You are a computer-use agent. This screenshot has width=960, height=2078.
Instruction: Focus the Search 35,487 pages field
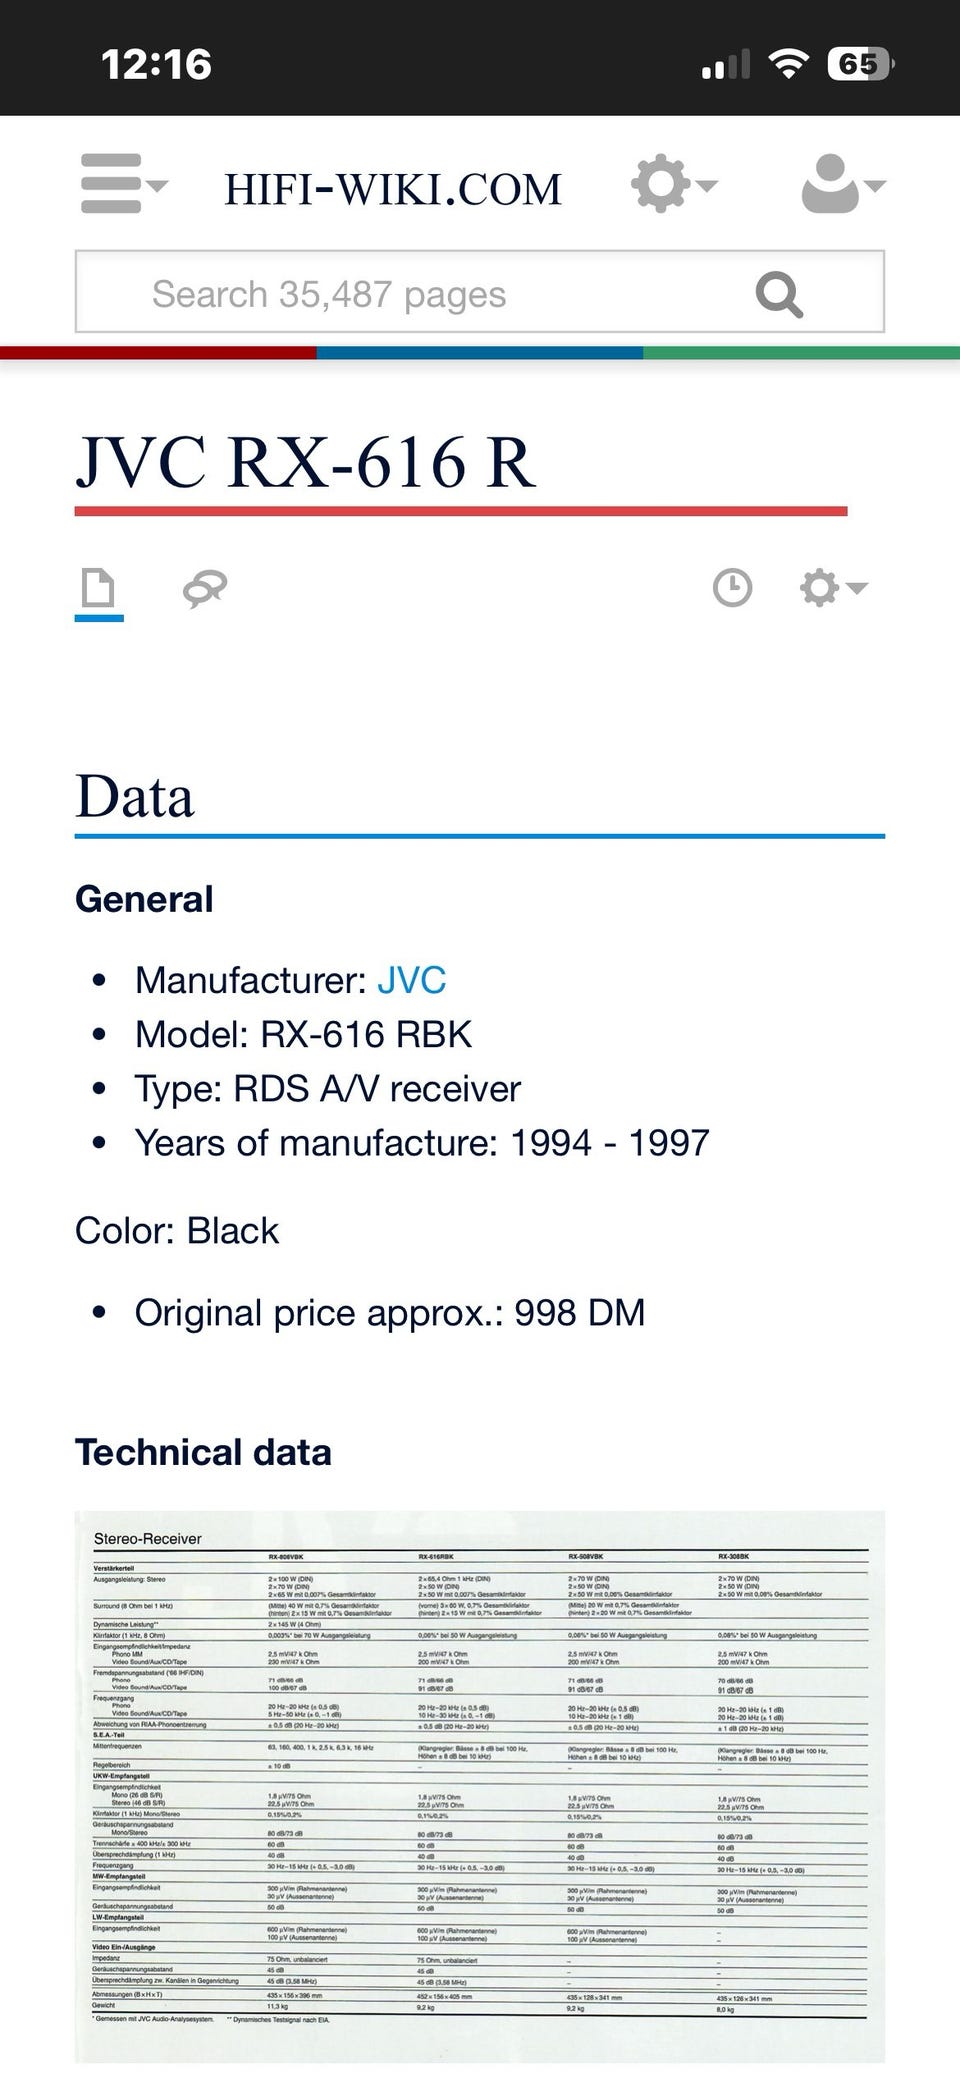440,293
